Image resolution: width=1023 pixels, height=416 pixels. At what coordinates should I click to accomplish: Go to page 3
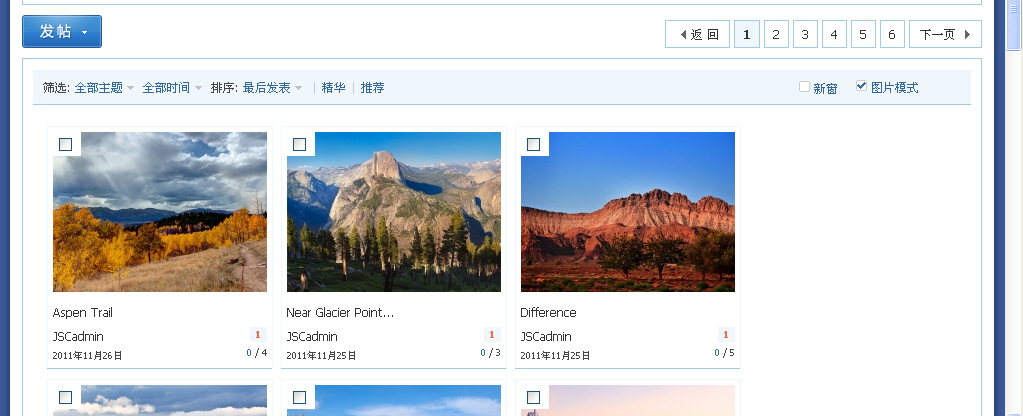click(x=805, y=34)
